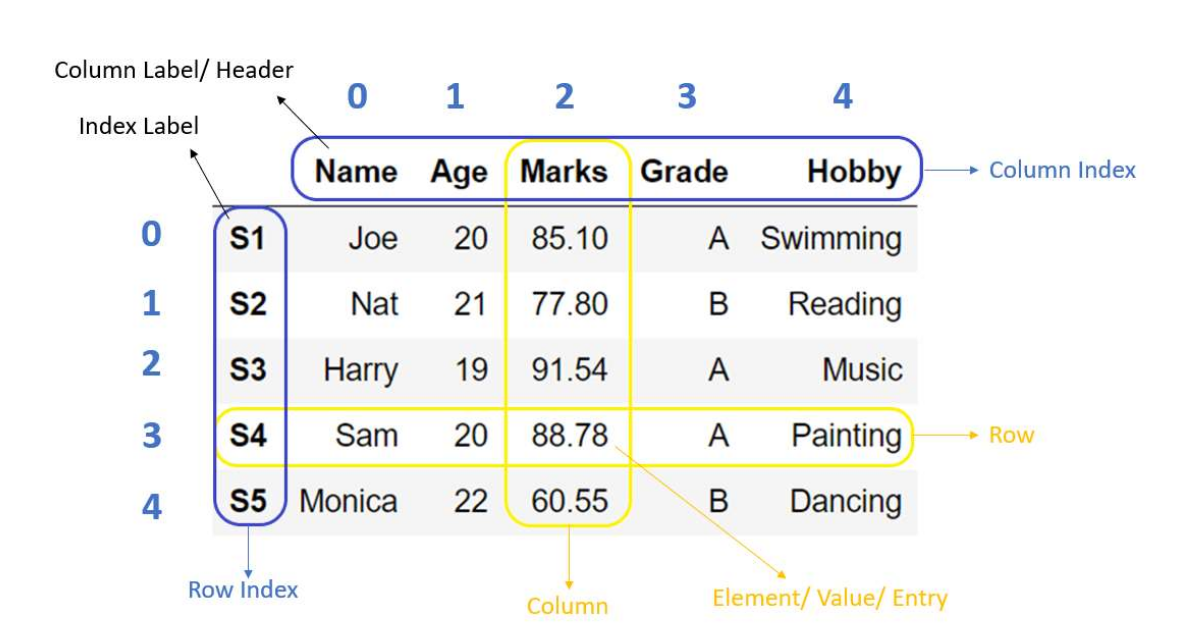1182x632 pixels.
Task: Click the "Index Label" annotation text
Action: 139,126
